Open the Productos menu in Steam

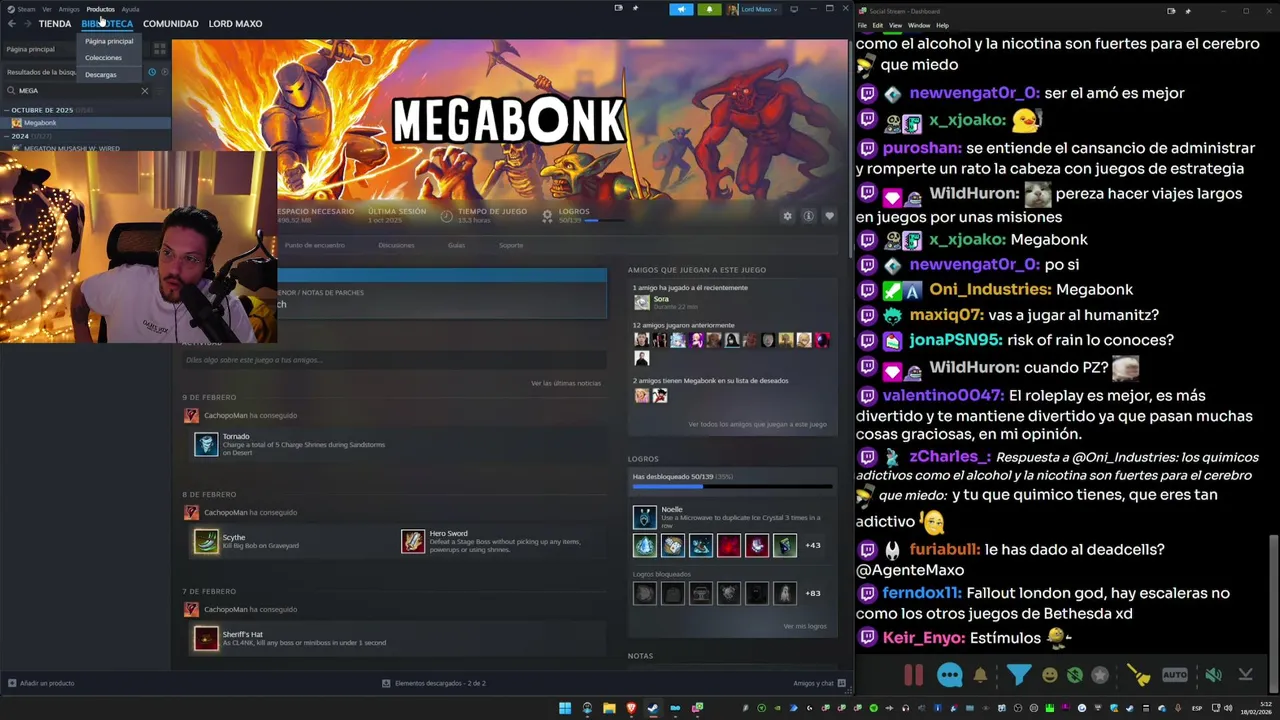(x=100, y=9)
